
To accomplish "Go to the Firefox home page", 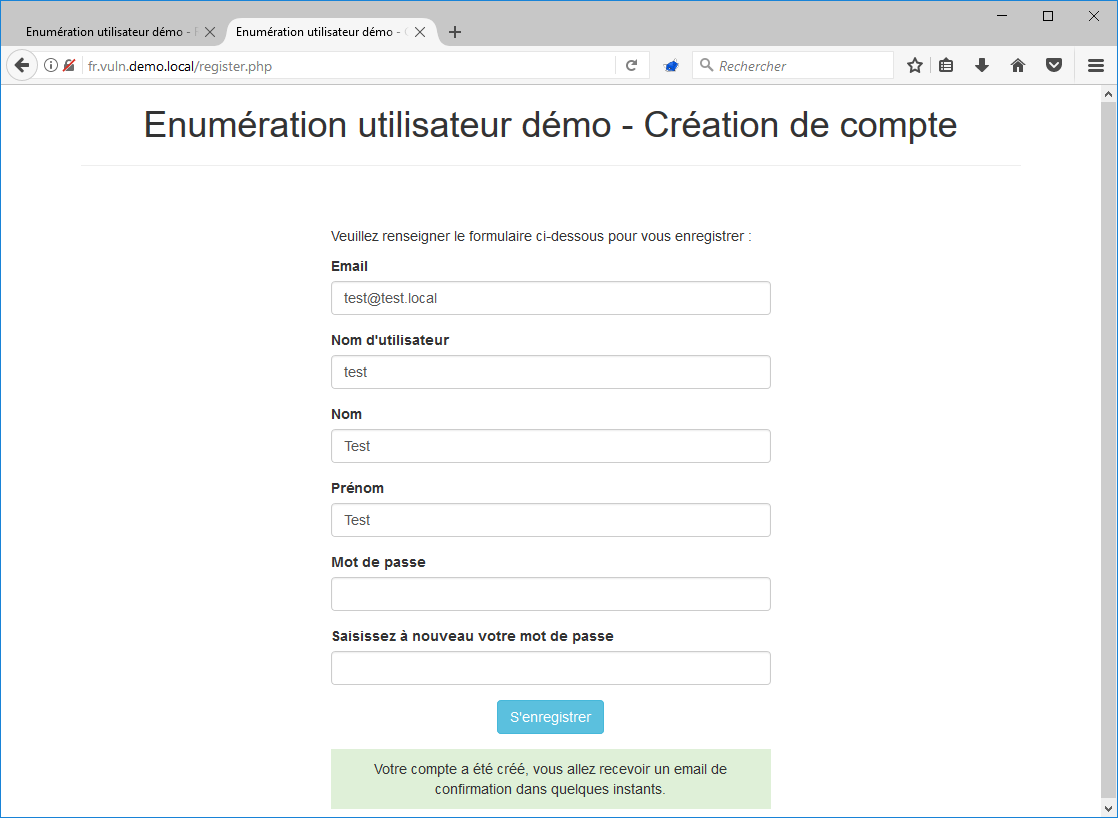I will pyautogui.click(x=1018, y=64).
